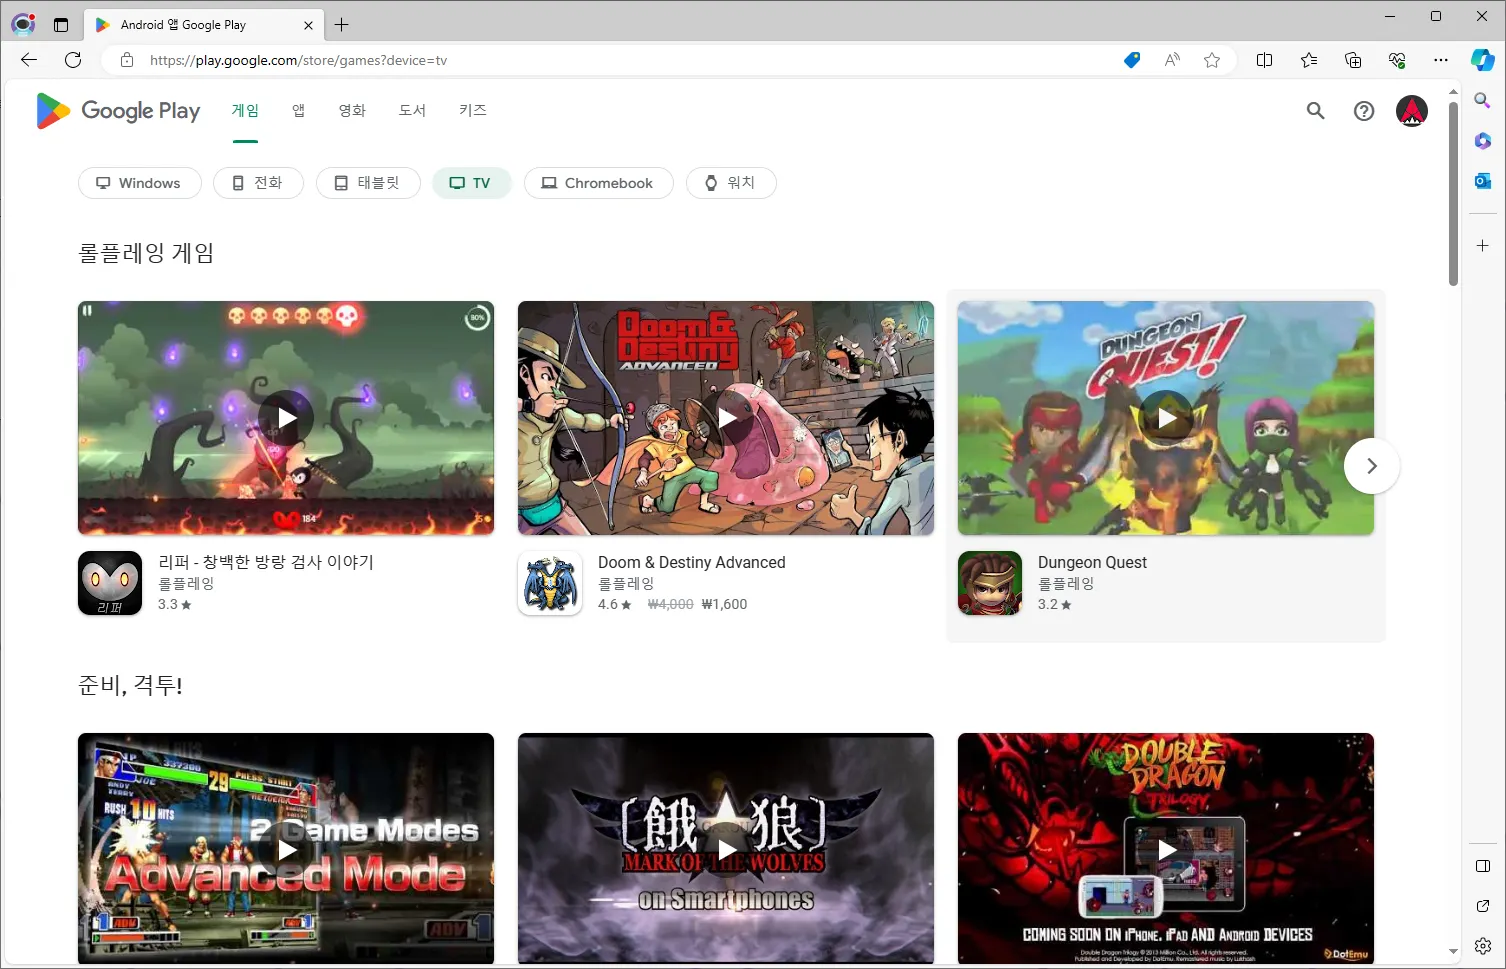The height and width of the screenshot is (969, 1506).
Task: Open the Doom & Destiny Advanced title link
Action: coord(692,562)
